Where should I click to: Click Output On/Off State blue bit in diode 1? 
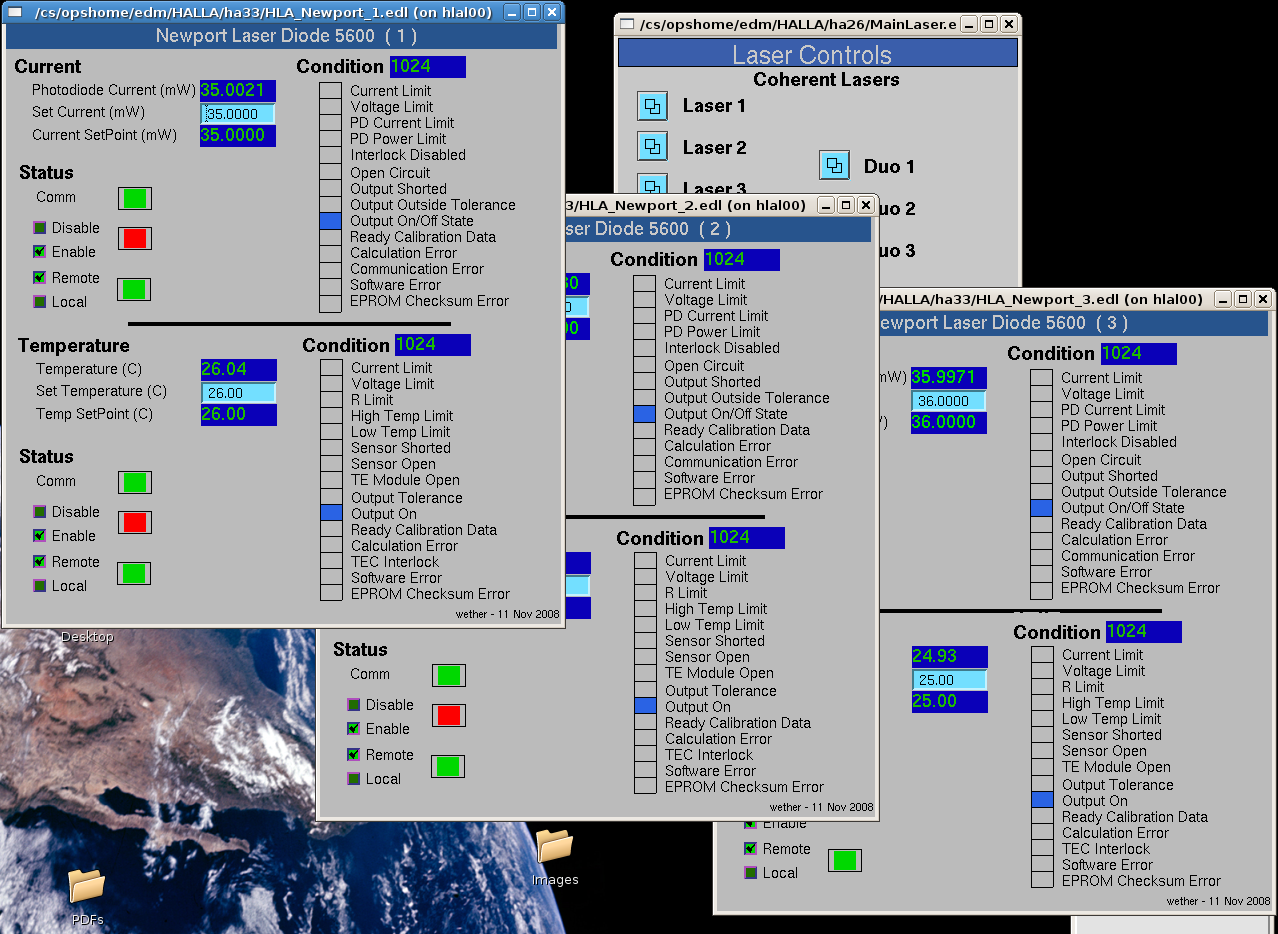[x=331, y=221]
